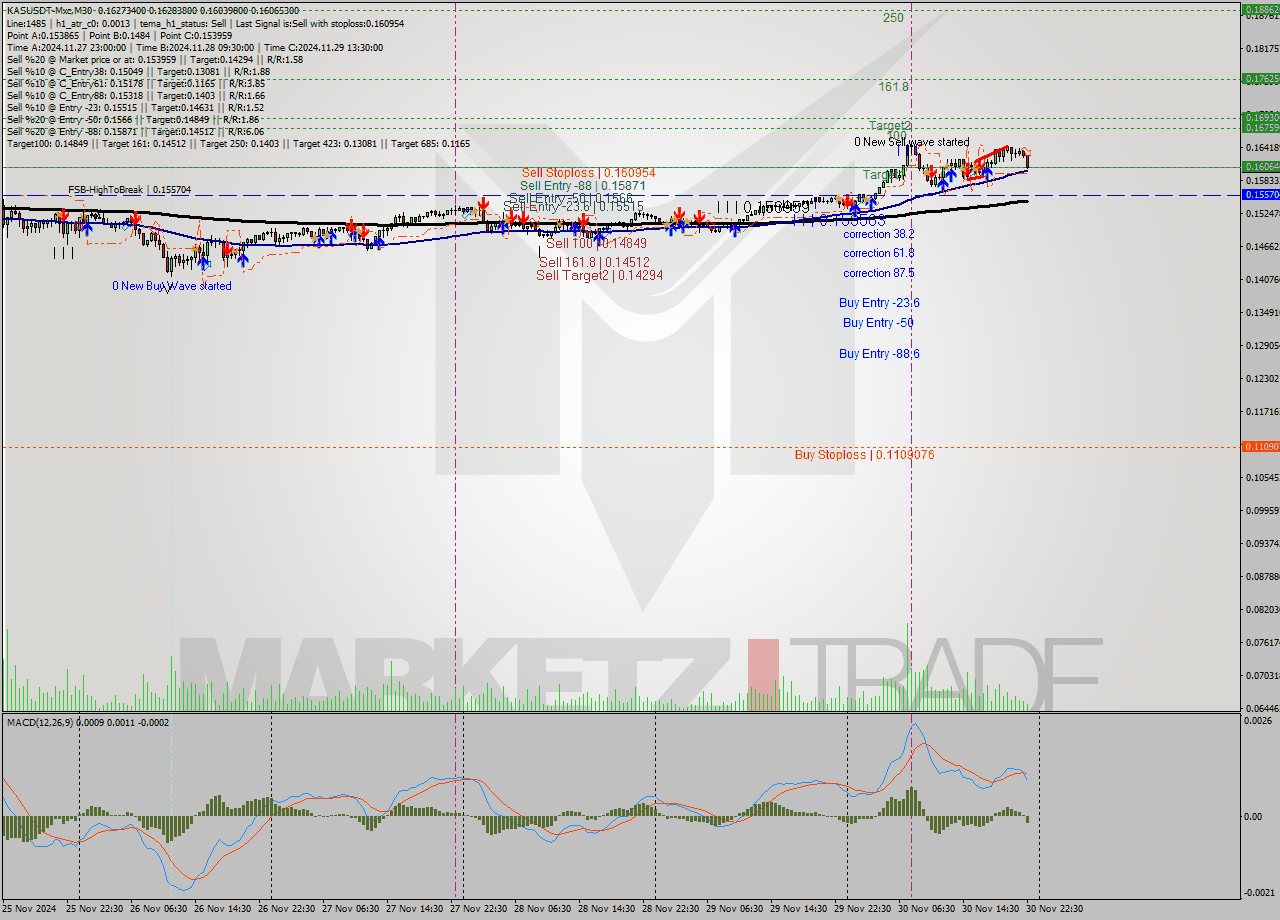Screen dimensions: 1280x920
Task: Click the 'Sell Entry -88 | 0.15871' label
Action: [583, 186]
